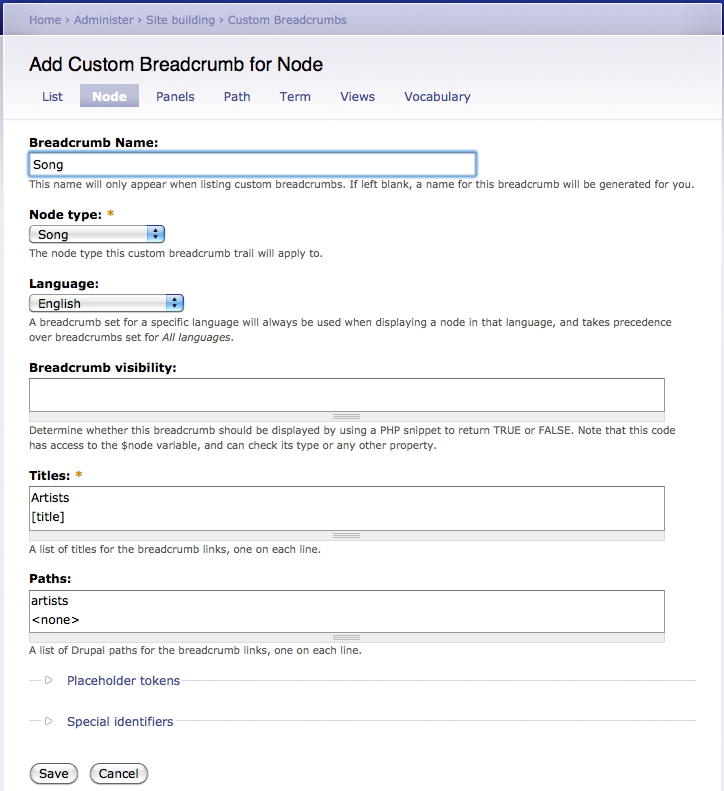The width and height of the screenshot is (724, 791).
Task: Focus the Breadcrumb visibility text area
Action: click(x=346, y=394)
